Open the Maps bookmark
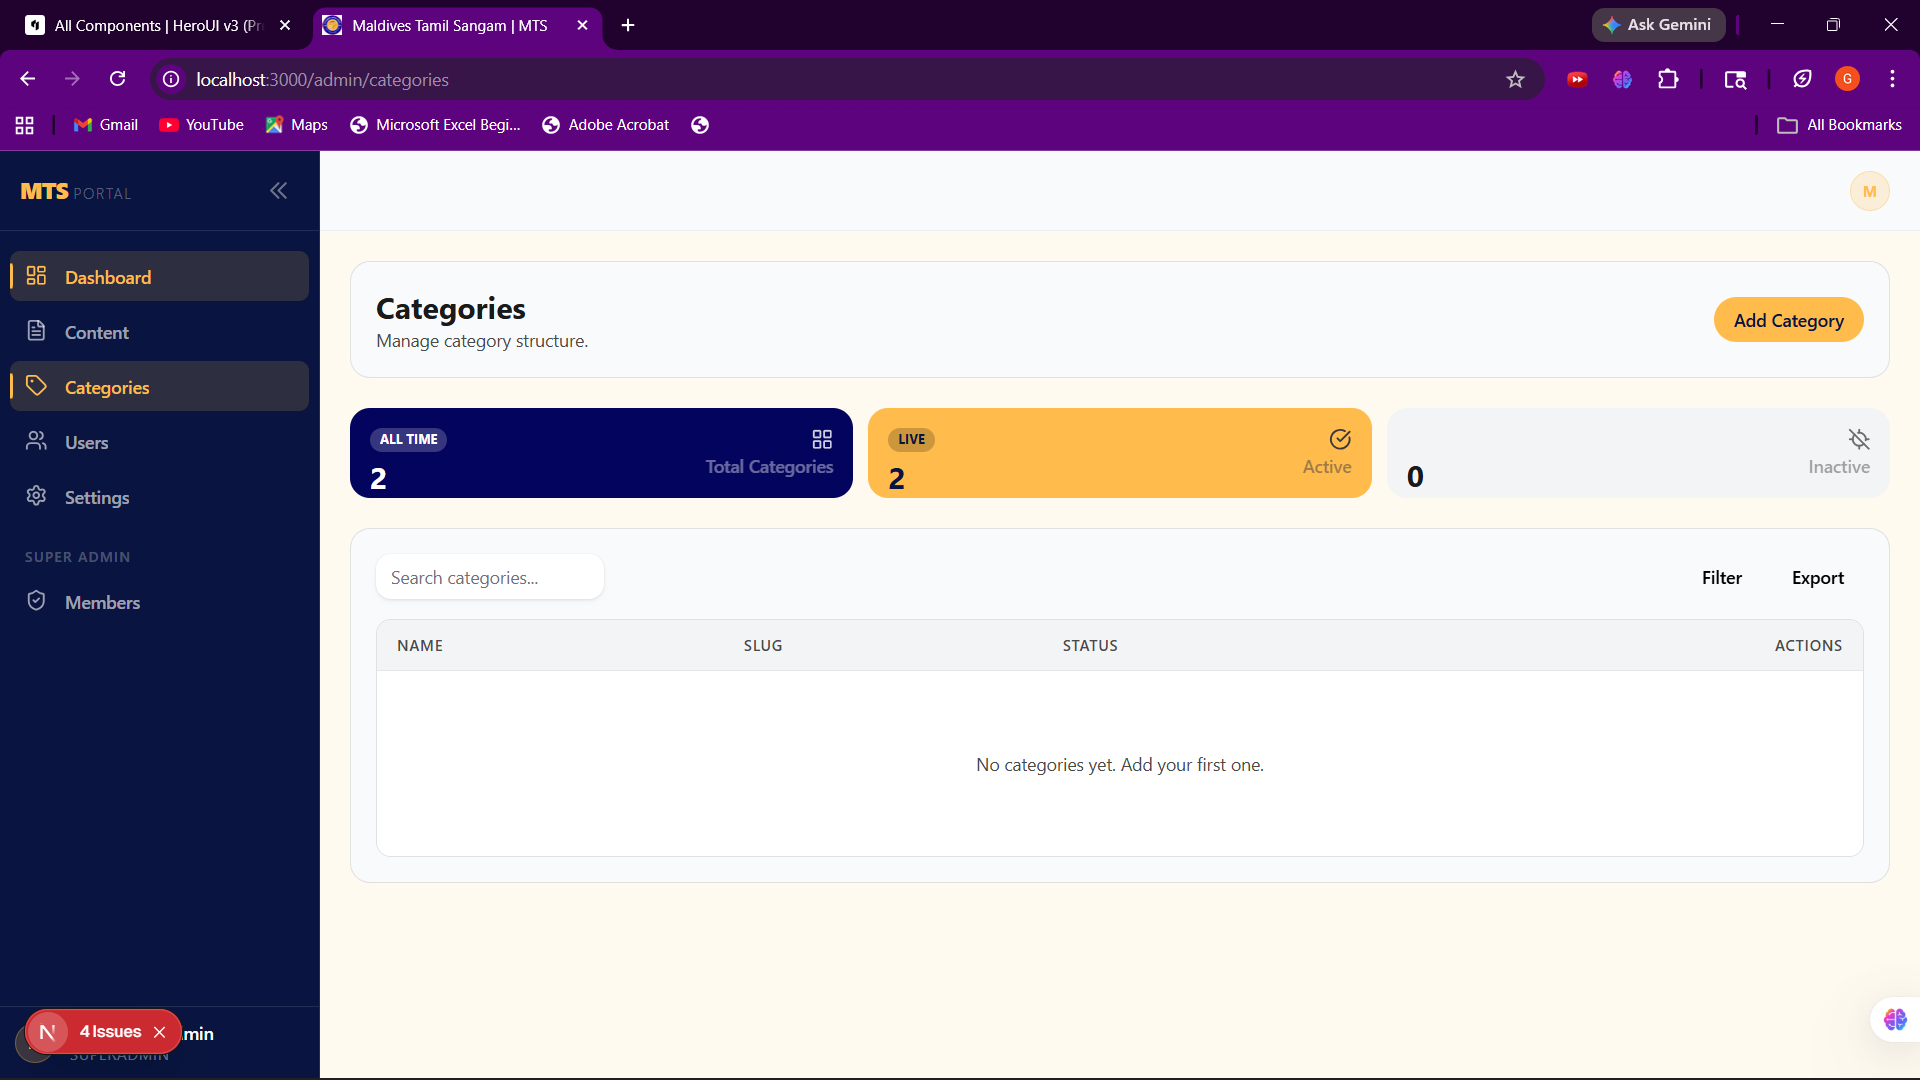 297,125
